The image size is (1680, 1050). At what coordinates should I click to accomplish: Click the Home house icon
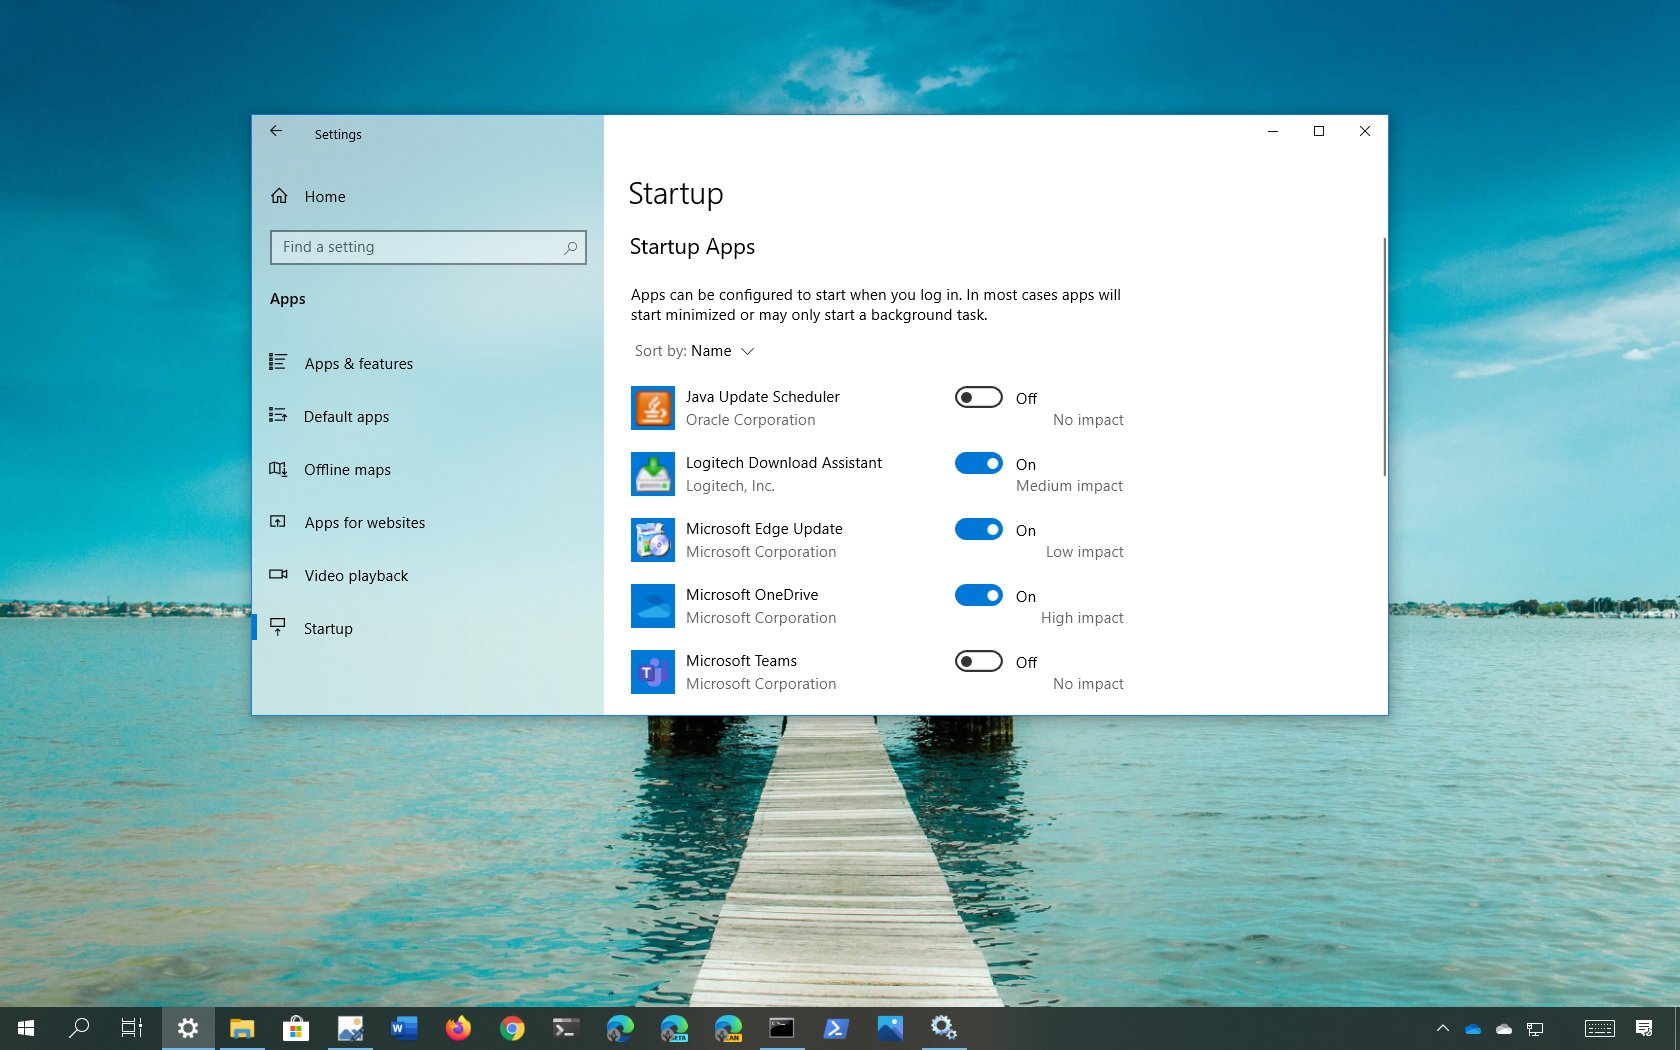coord(279,196)
